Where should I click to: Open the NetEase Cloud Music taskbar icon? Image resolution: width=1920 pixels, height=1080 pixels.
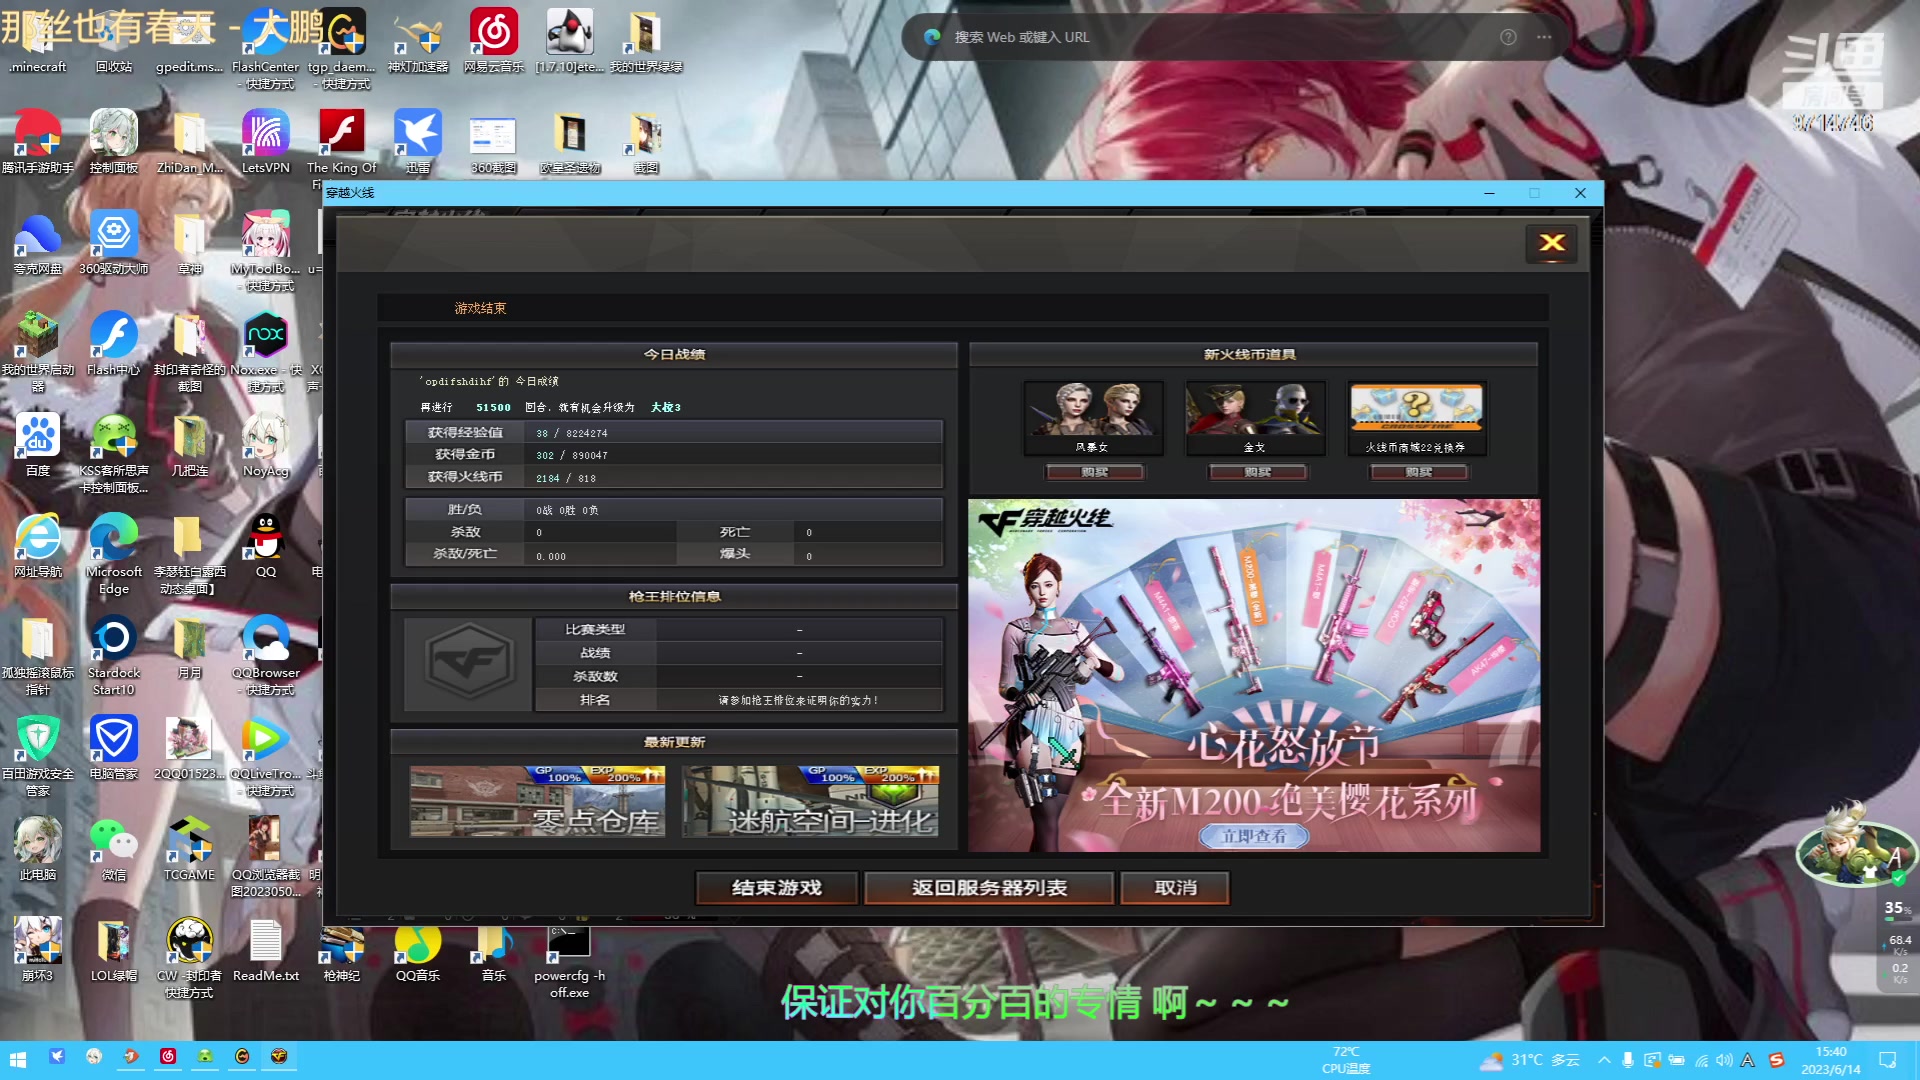pos(168,1056)
